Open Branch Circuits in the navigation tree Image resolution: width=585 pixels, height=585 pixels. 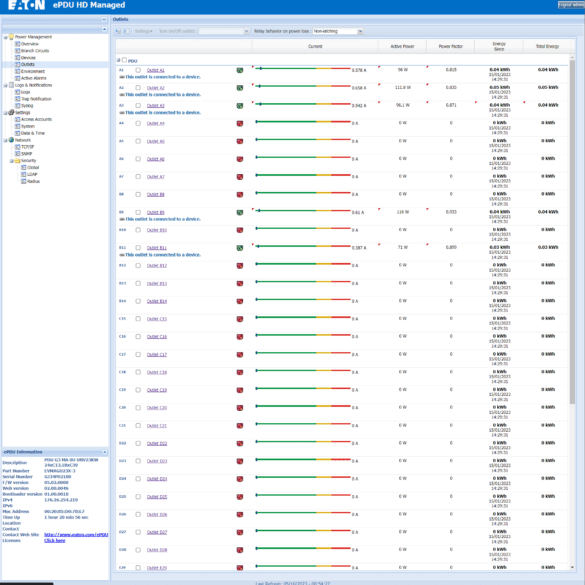point(35,51)
